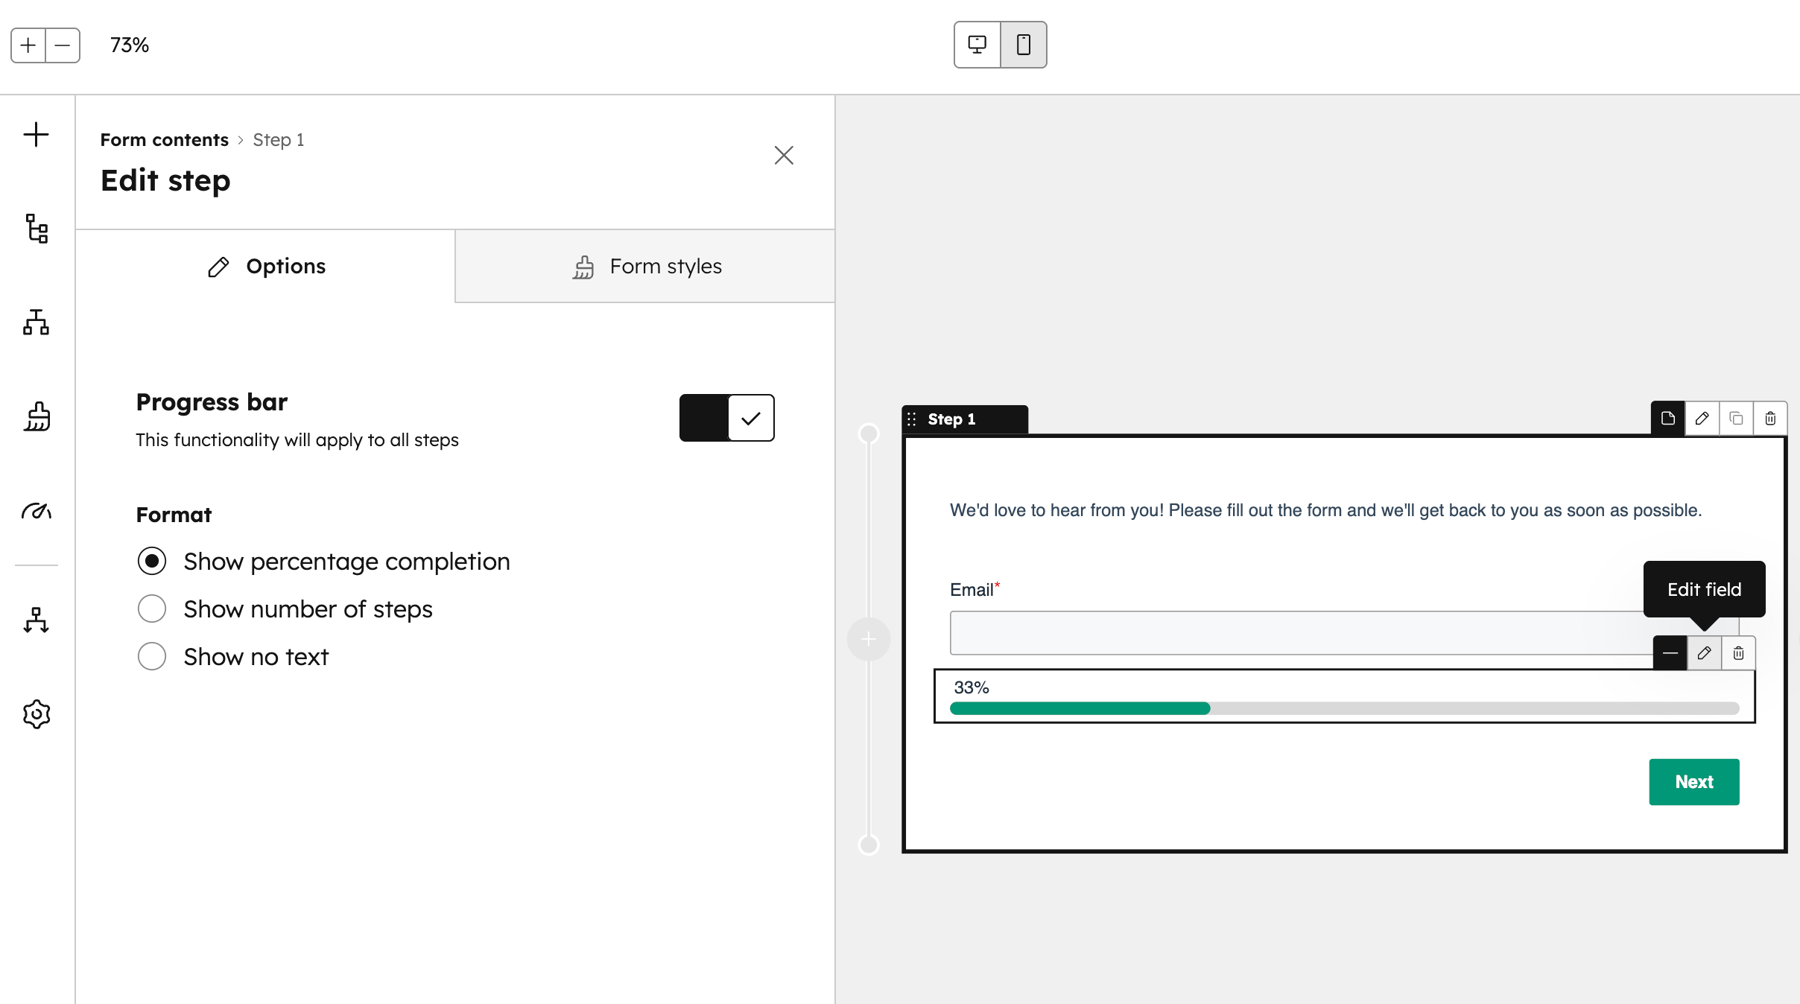Viewport: 1800px width, 1004px height.
Task: Open the form styles brush sidebar icon
Action: (x=36, y=417)
